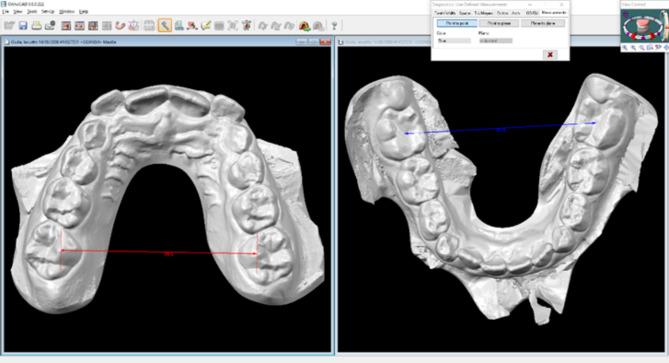
Task: Switch to the T-J Moyers tab
Action: [483, 13]
